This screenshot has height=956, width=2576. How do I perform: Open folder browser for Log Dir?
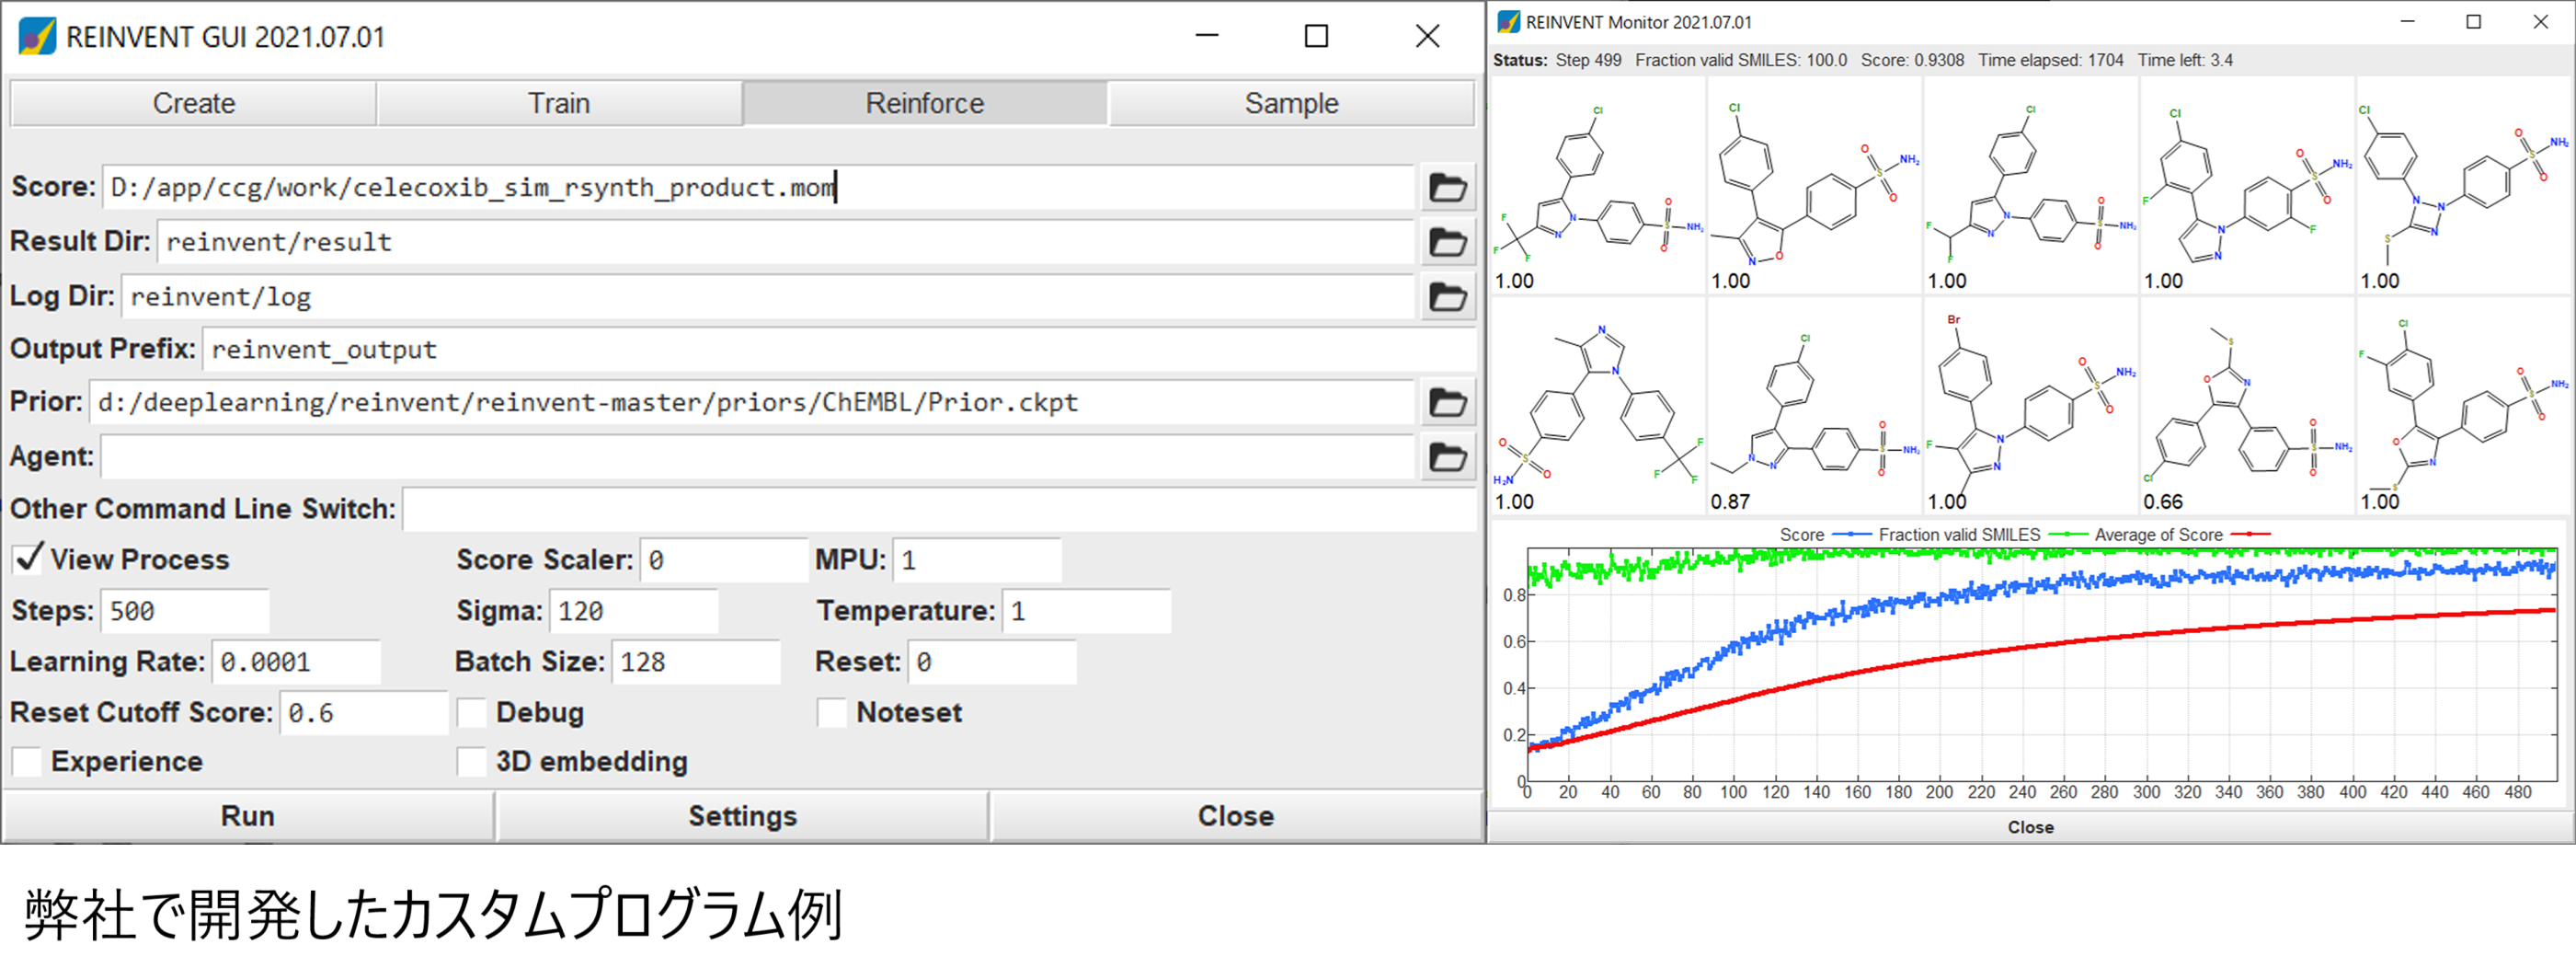[1447, 297]
